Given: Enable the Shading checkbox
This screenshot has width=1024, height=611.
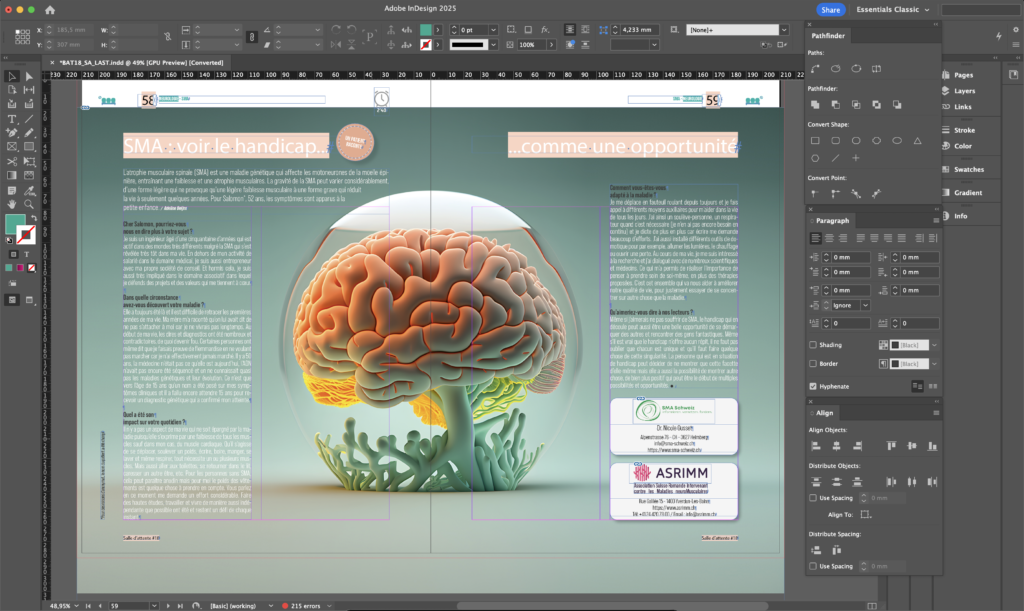Looking at the screenshot, I should pyautogui.click(x=813, y=345).
